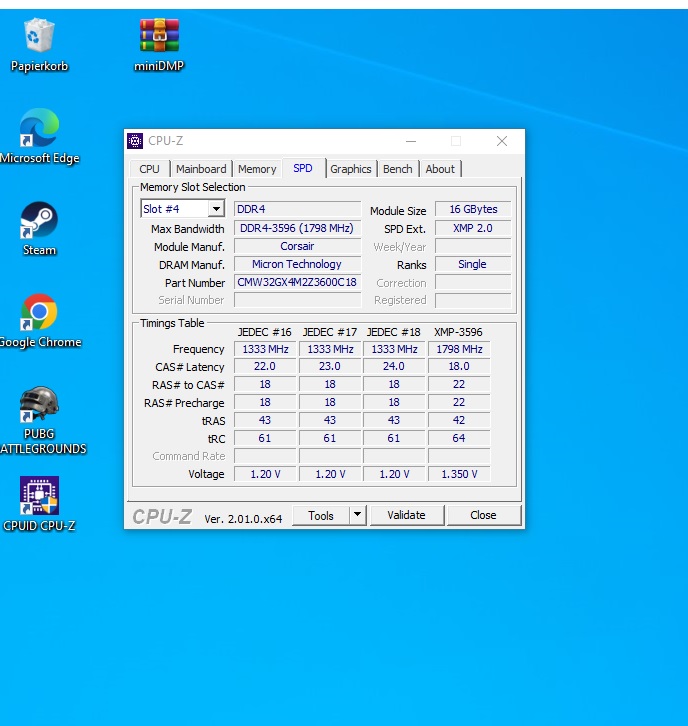Expand the Slot #4 memory slot dropdown

(216, 209)
